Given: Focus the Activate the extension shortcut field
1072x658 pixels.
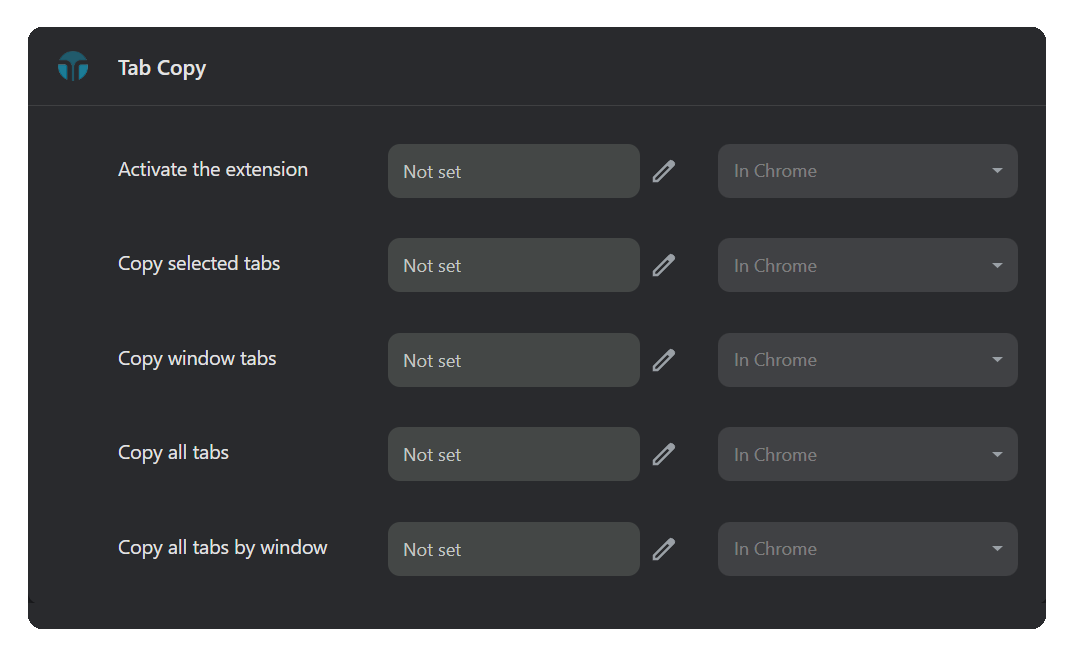Looking at the screenshot, I should 513,171.
